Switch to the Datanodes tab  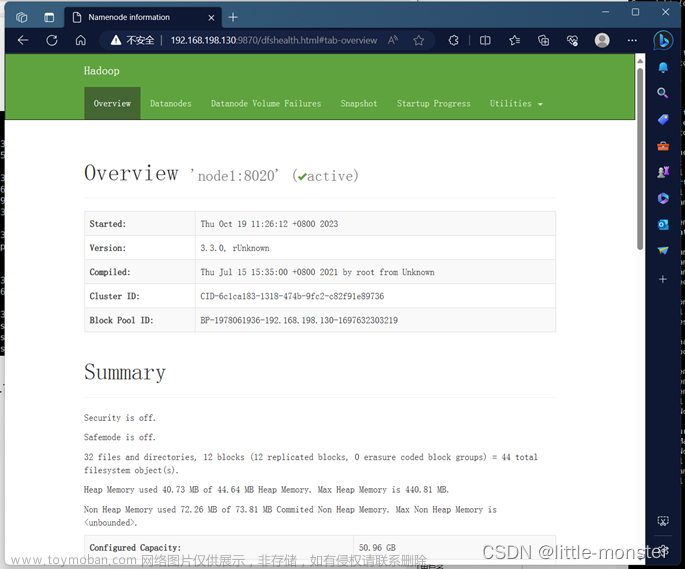point(170,104)
